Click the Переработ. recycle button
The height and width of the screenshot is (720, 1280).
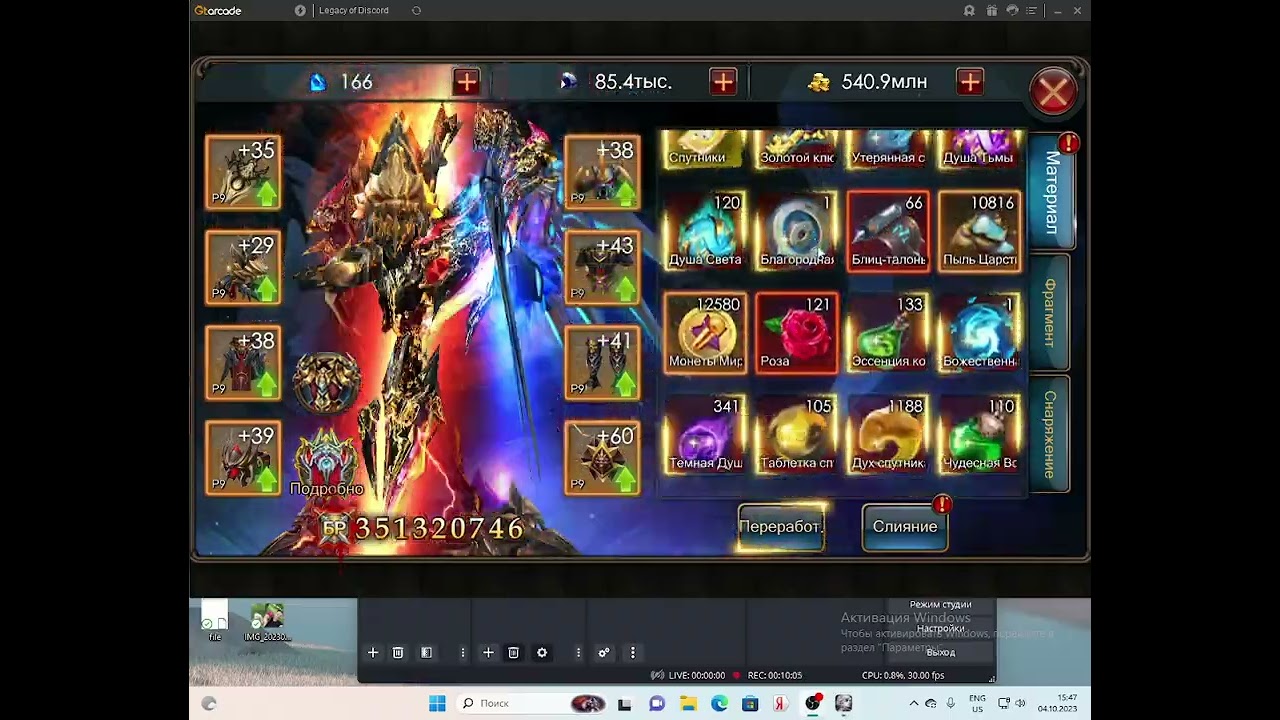click(x=781, y=527)
